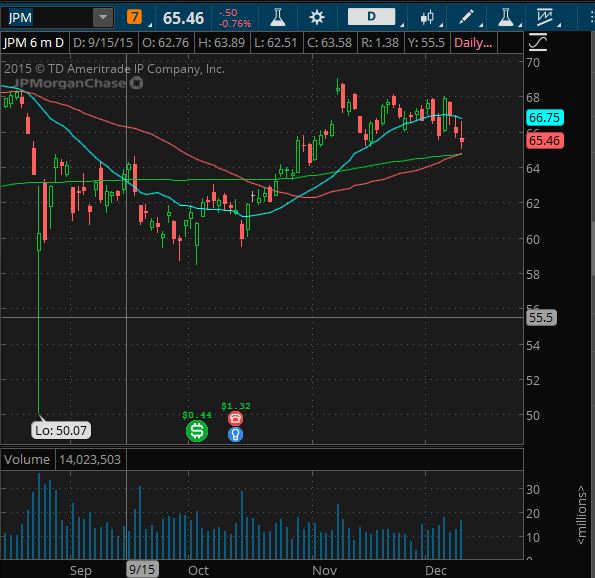The height and width of the screenshot is (578, 595).
Task: Click the S-curve icon above price axis
Action: click(x=538, y=42)
